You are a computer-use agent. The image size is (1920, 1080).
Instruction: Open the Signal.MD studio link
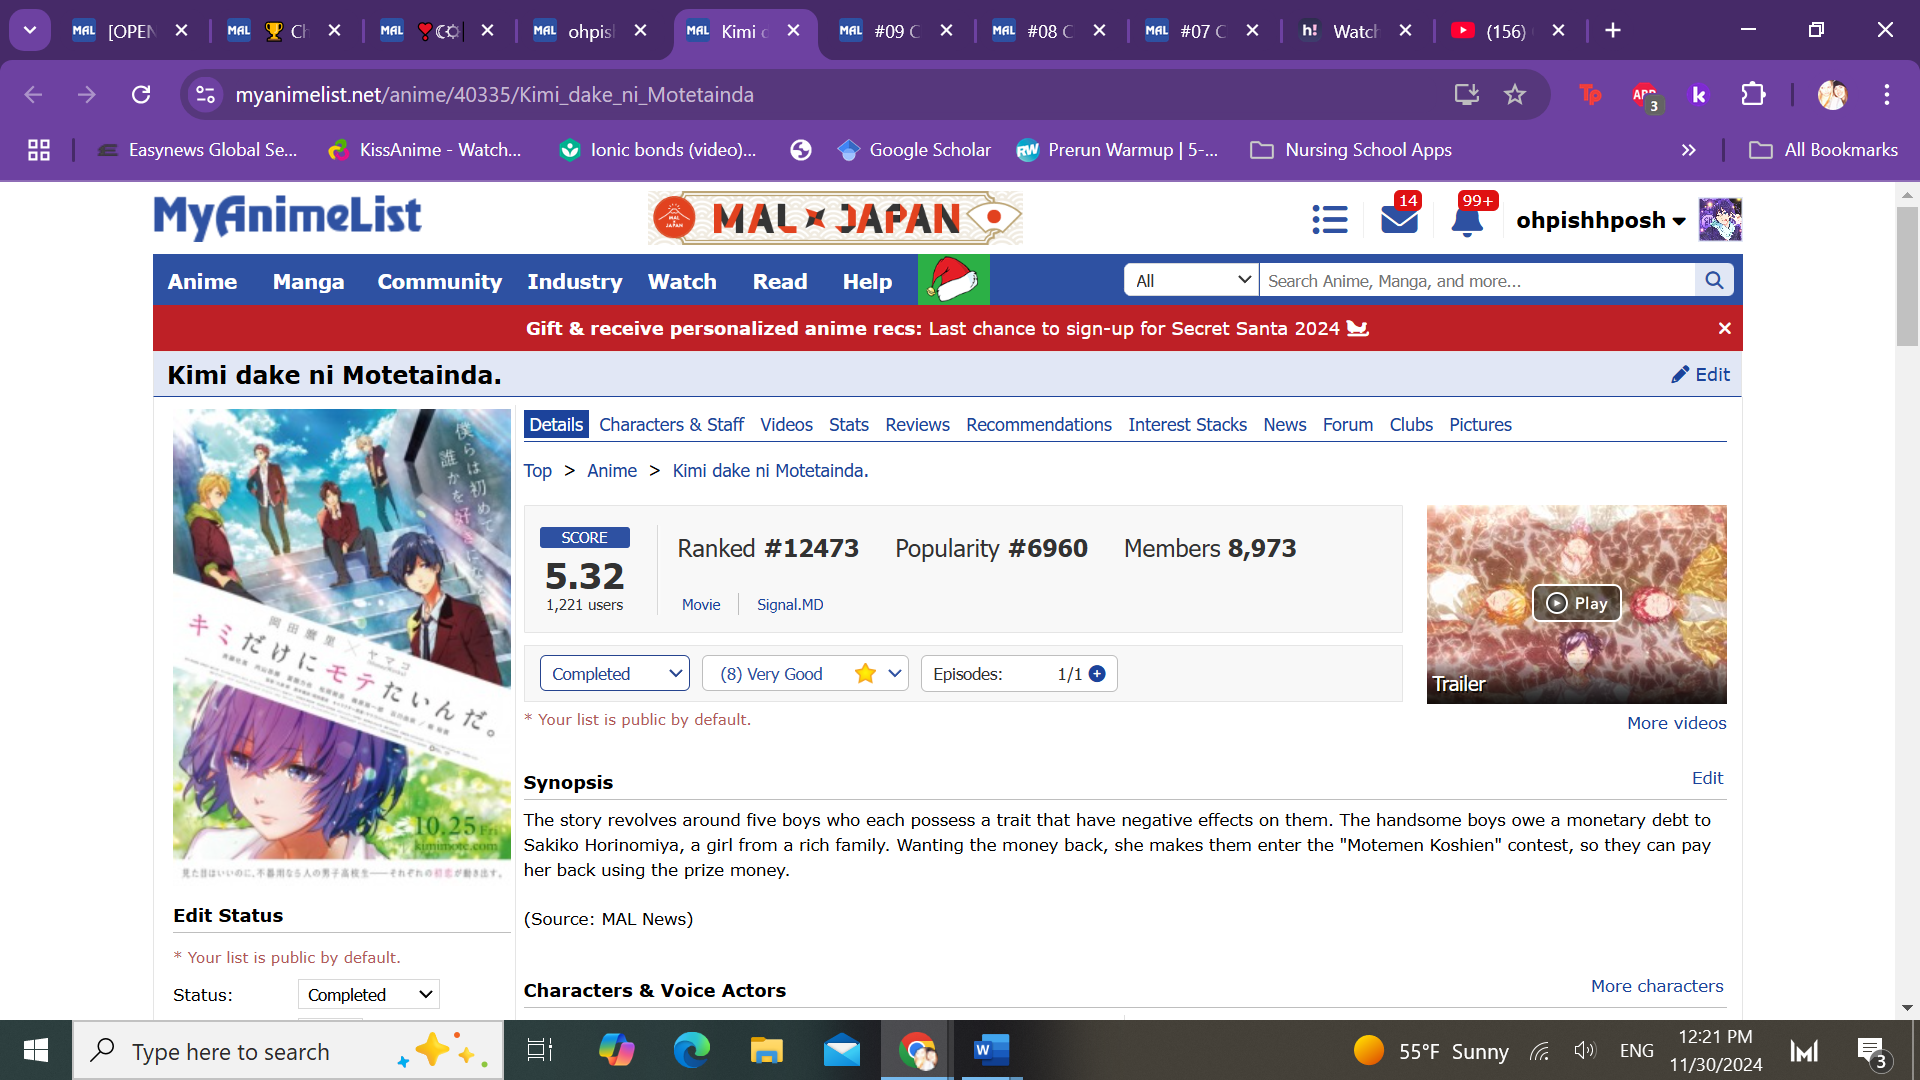coord(789,605)
